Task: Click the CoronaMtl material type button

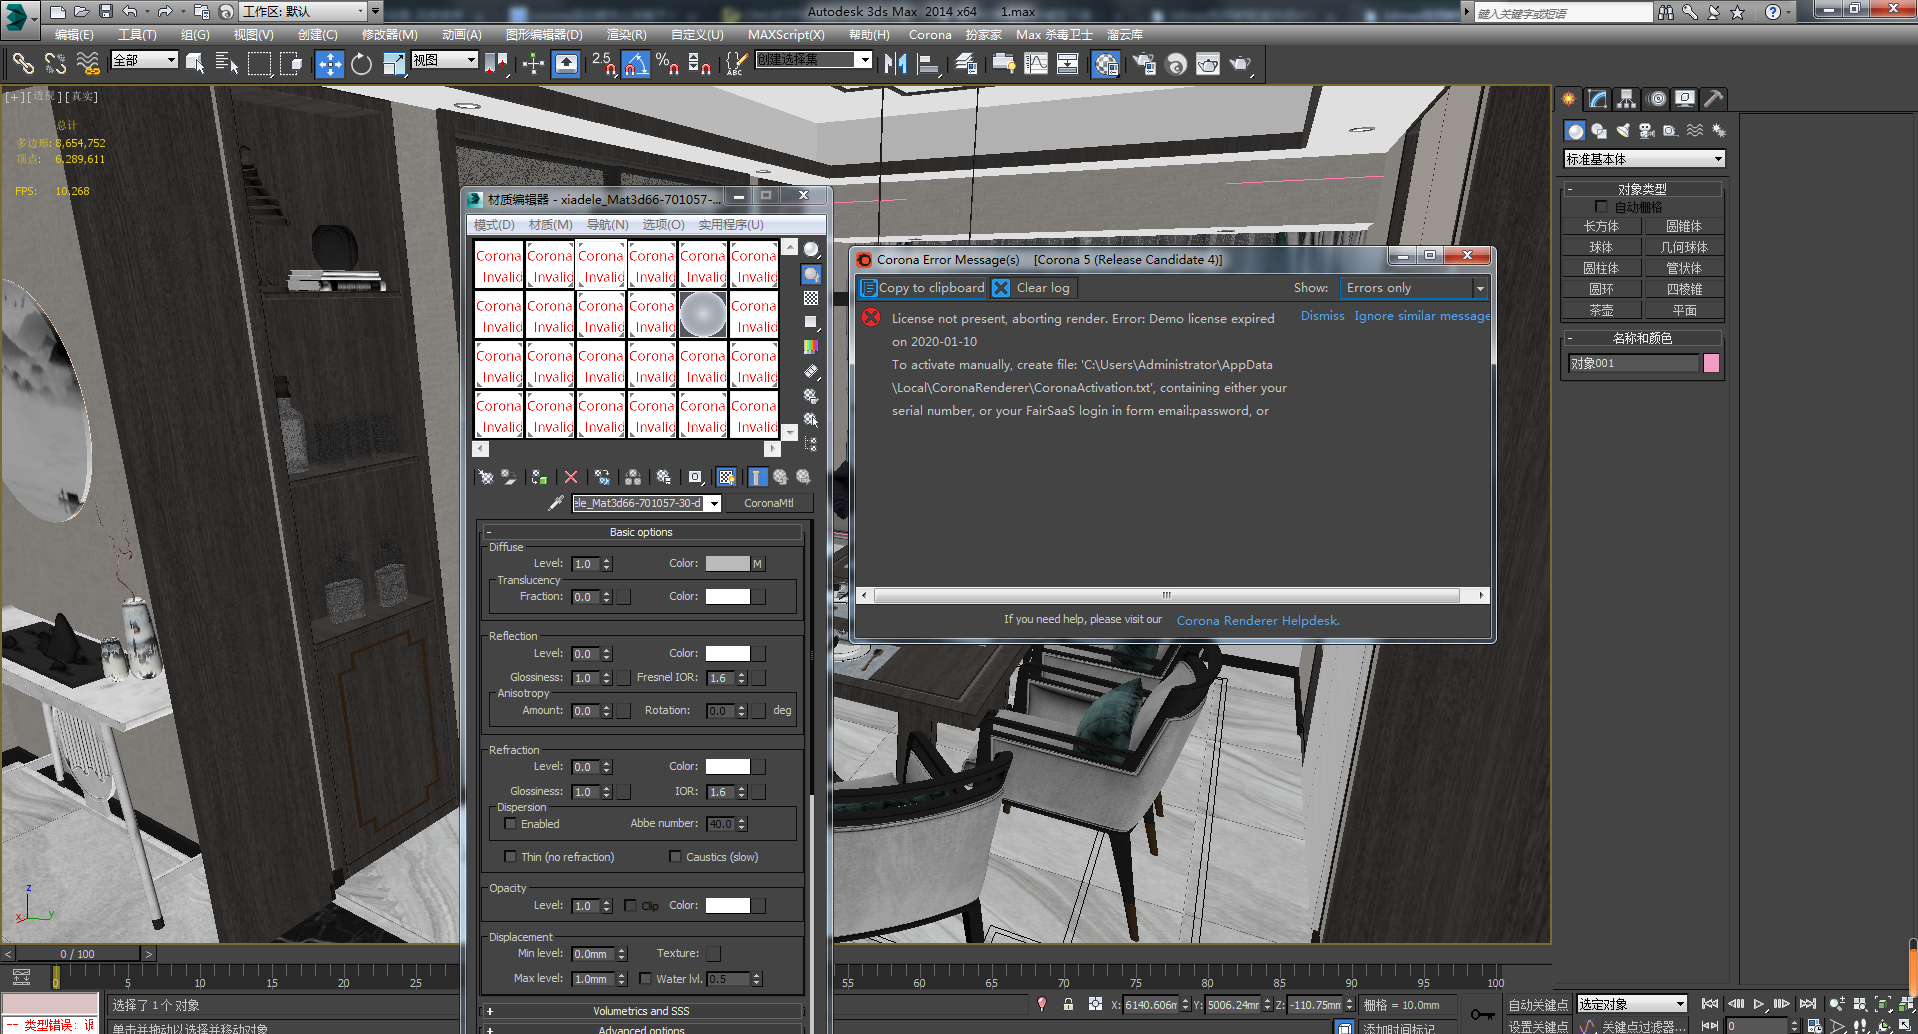Action: (x=768, y=504)
